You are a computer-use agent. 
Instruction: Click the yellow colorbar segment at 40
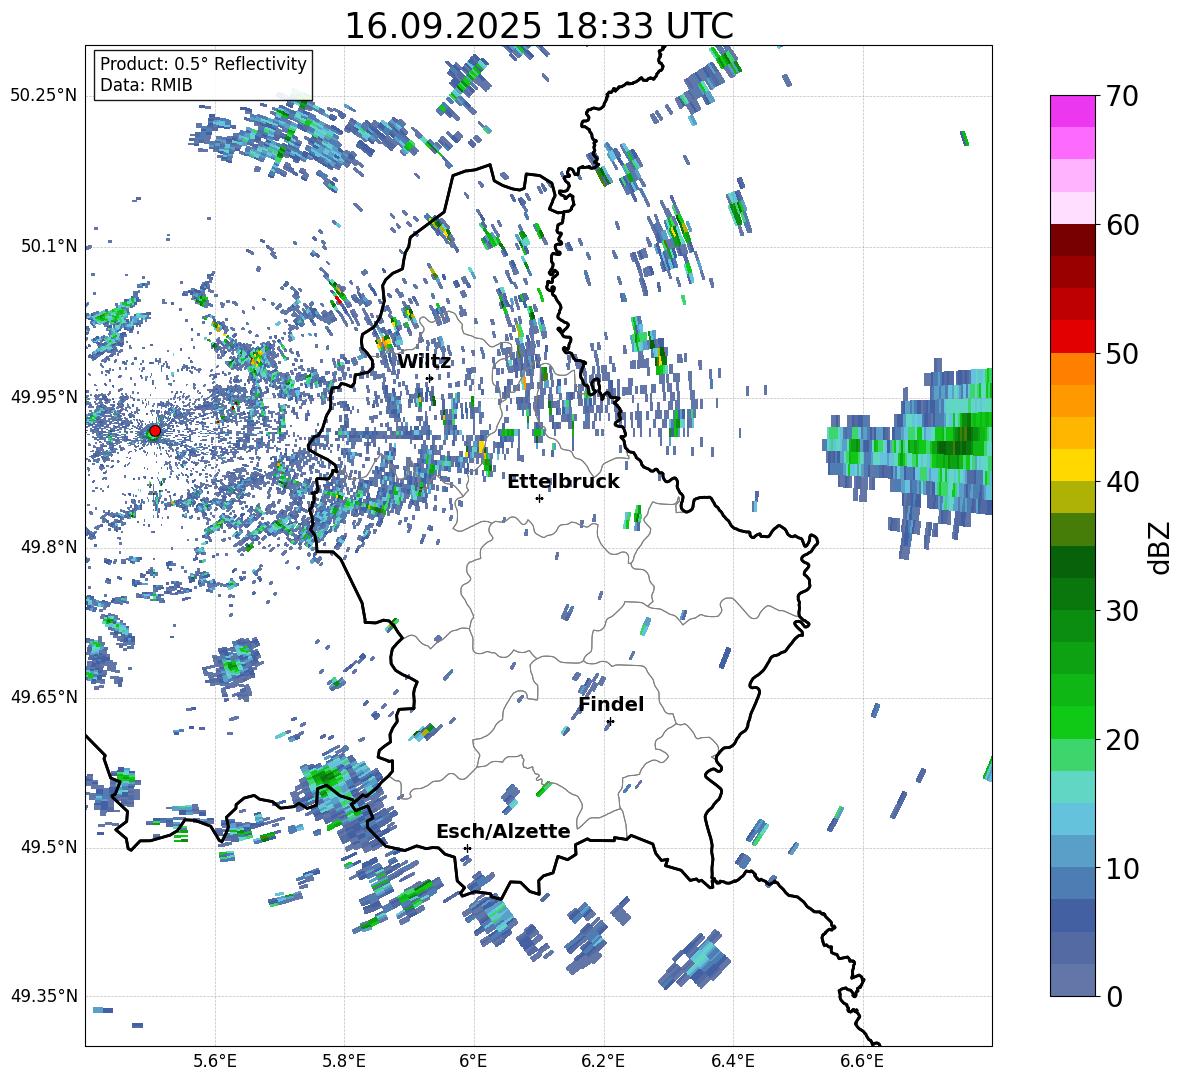[1073, 465]
